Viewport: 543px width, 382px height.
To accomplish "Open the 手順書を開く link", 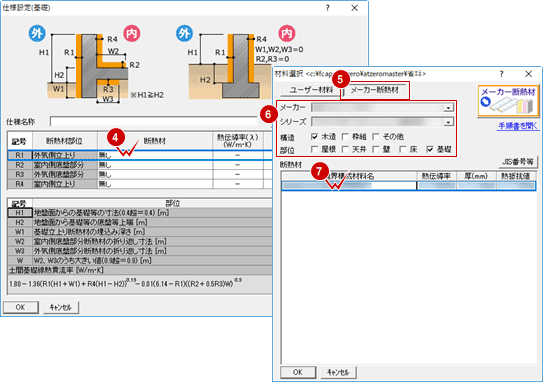I will tap(518, 126).
